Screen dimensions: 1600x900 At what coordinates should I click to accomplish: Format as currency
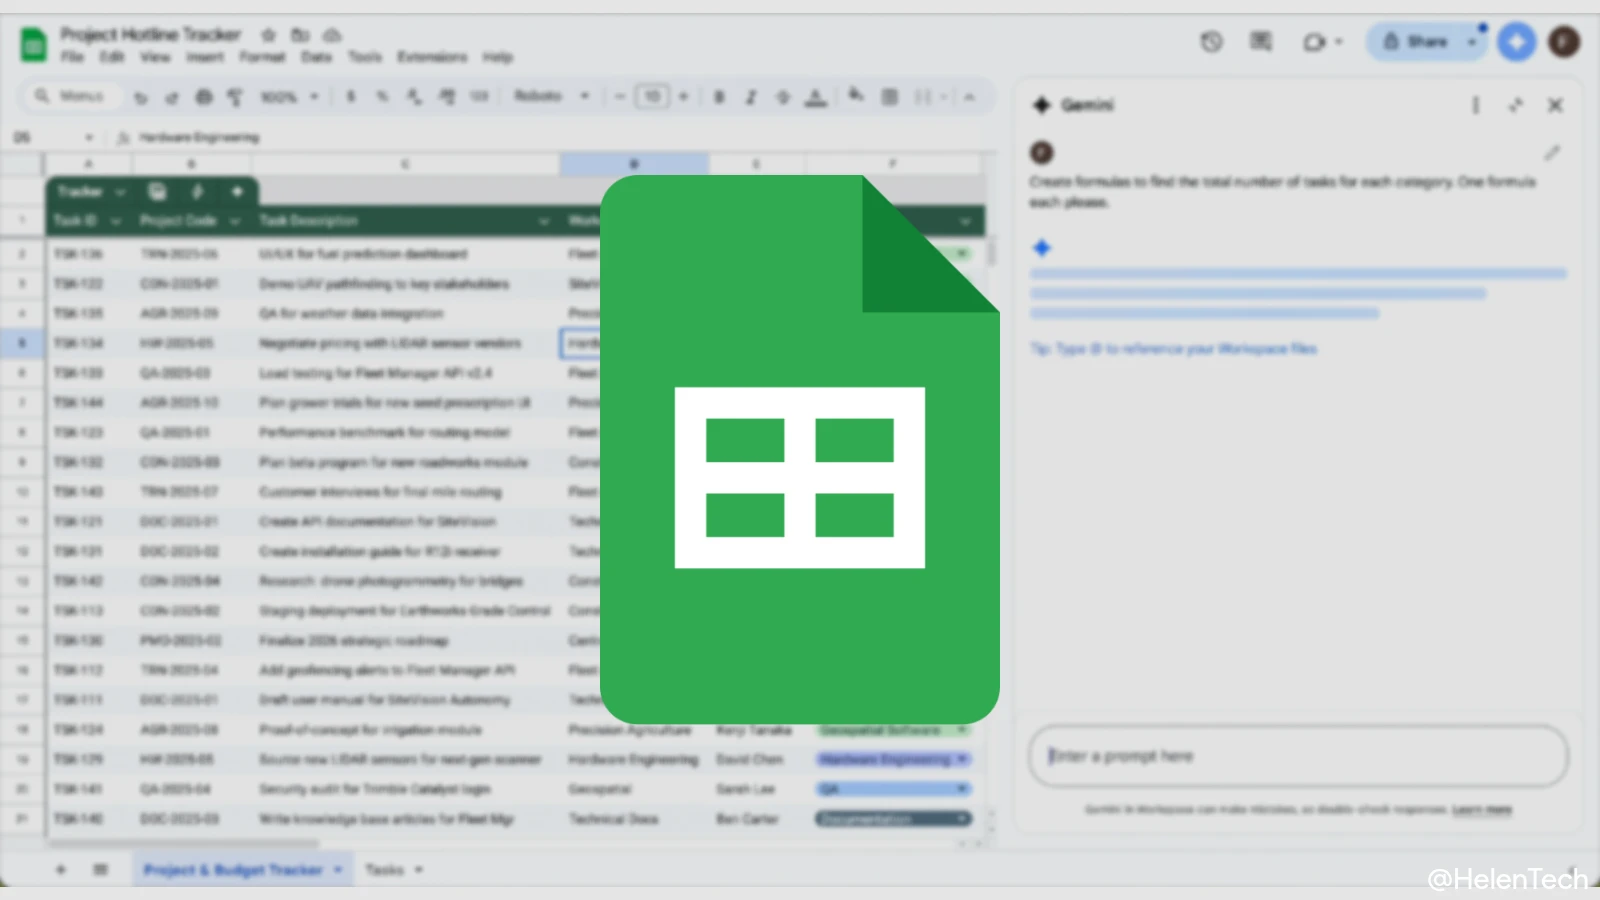[x=350, y=97]
